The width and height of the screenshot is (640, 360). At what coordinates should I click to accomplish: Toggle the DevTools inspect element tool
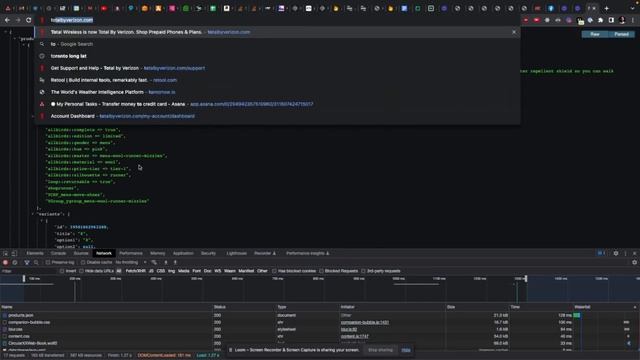[x=5, y=253]
